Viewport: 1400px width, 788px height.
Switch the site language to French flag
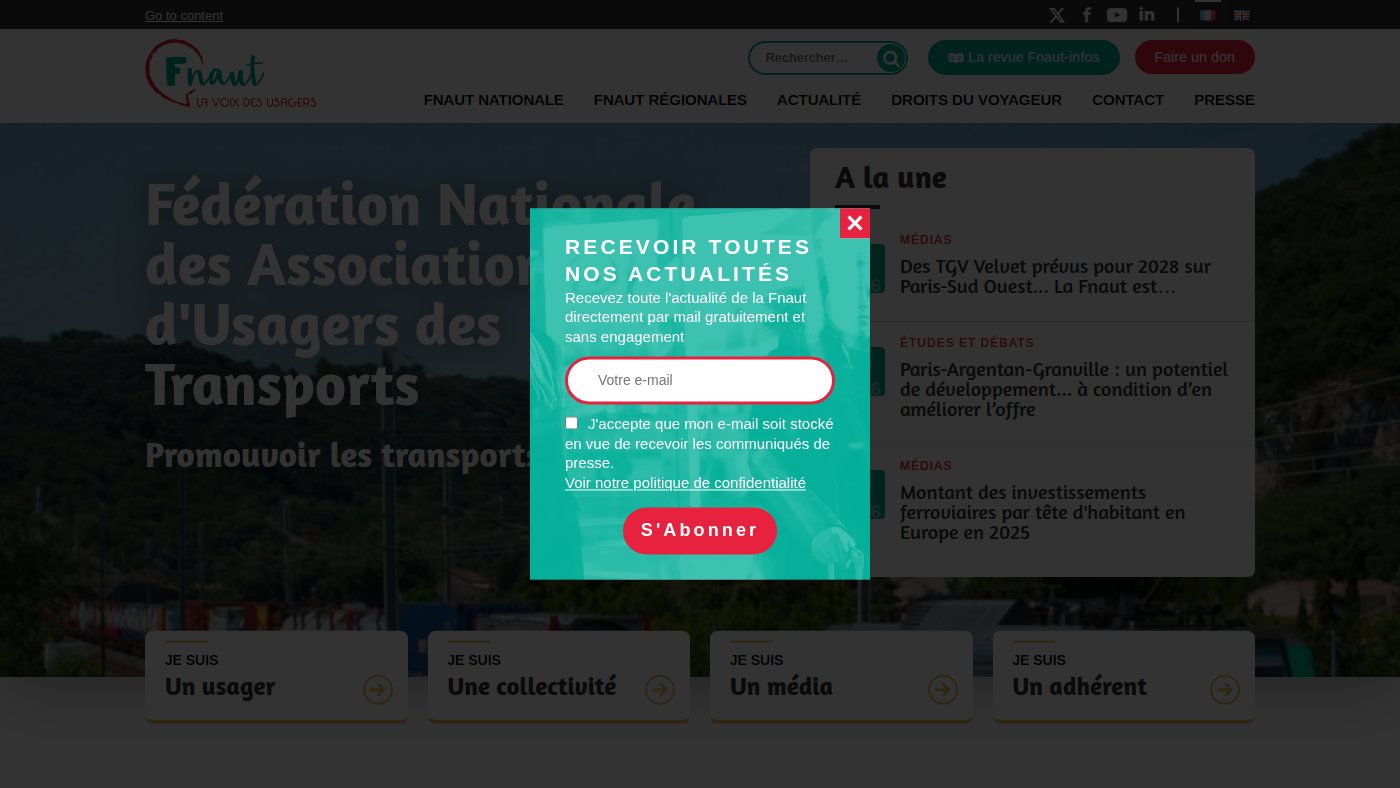(x=1208, y=15)
